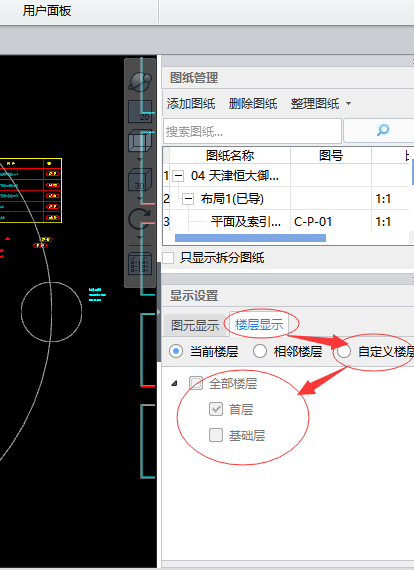Image resolution: width=414 pixels, height=570 pixels.
Task: Open dropdown arrow below 3D cube icon
Action: [x=140, y=199]
